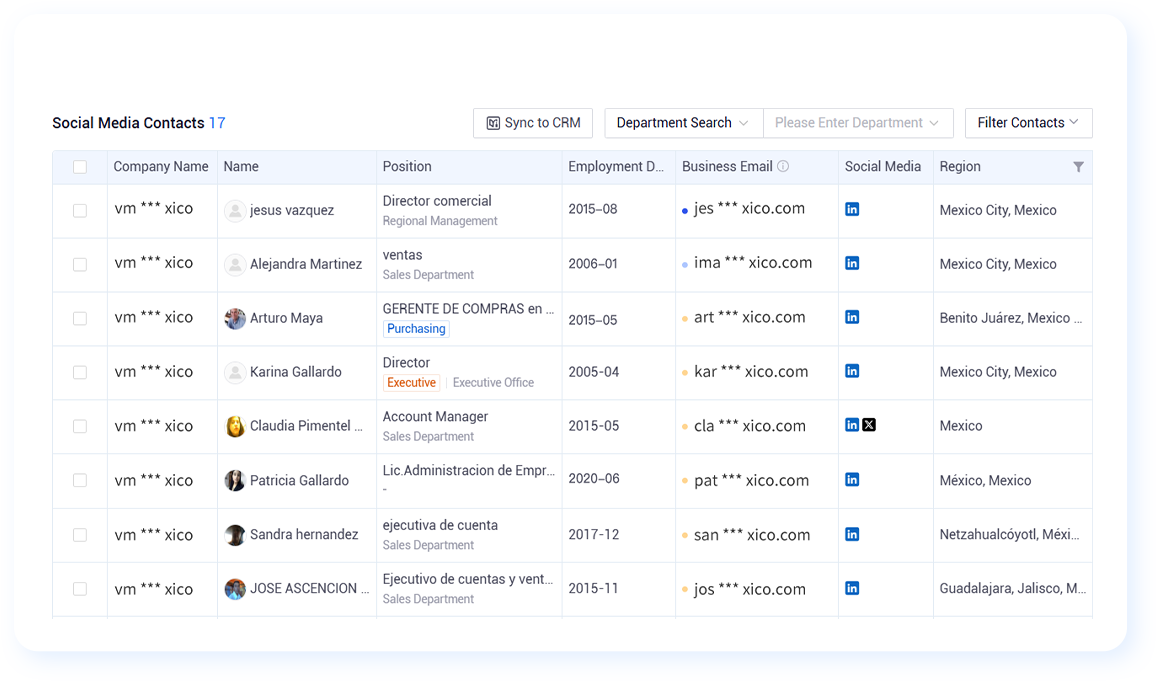Expand the Please Enter Department dropdown

pos(857,123)
